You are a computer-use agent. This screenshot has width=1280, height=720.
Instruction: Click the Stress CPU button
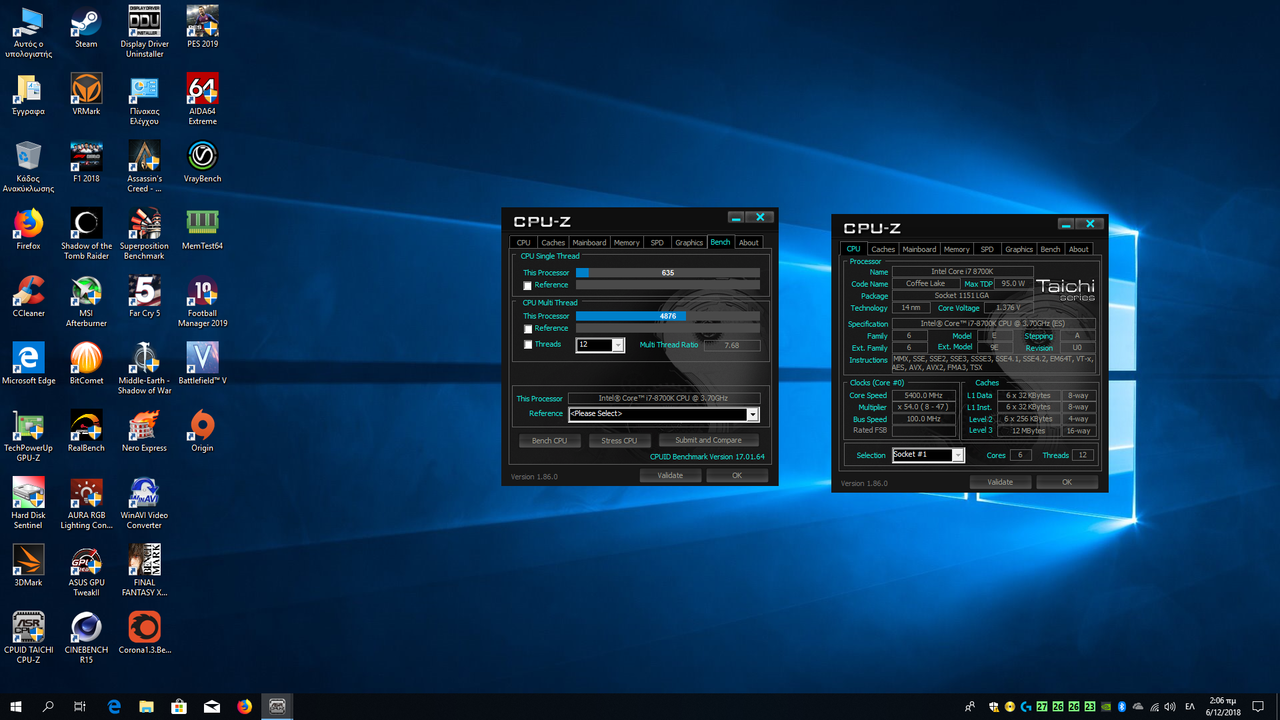[619, 440]
